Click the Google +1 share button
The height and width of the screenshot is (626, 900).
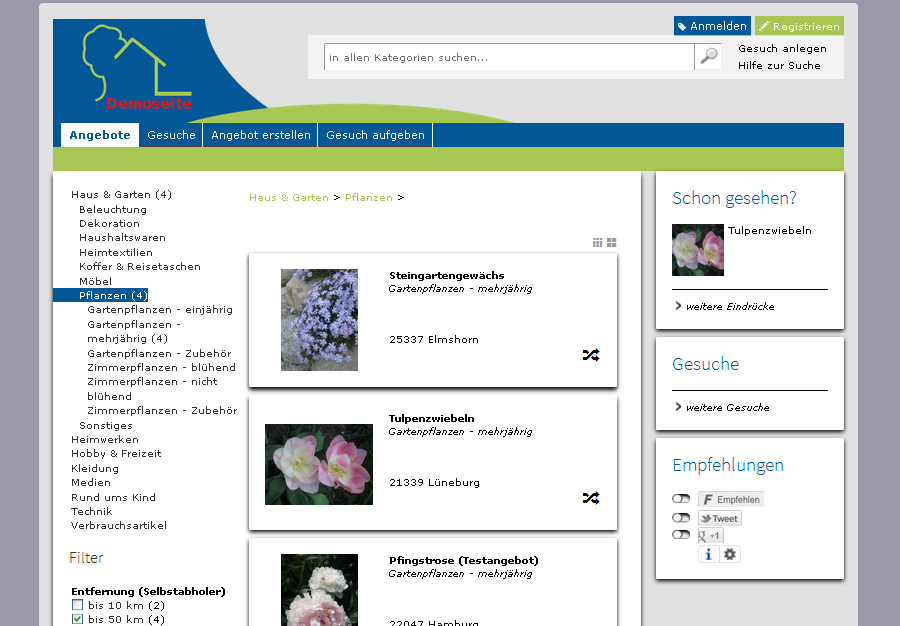point(711,535)
